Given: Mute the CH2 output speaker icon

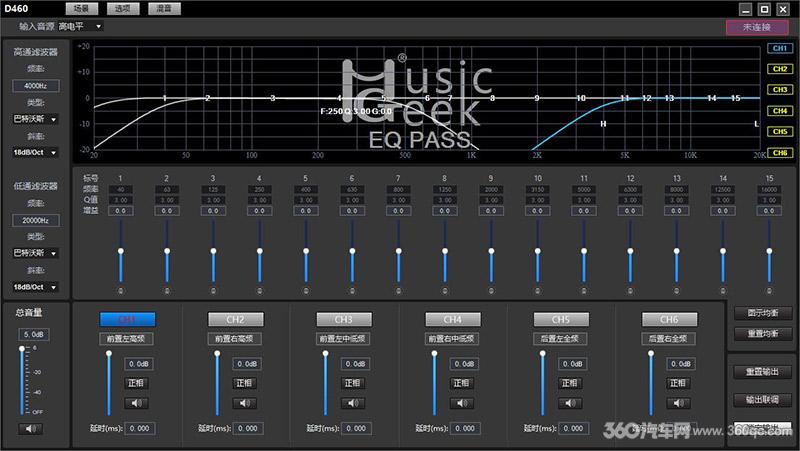Looking at the screenshot, I should pyautogui.click(x=245, y=403).
